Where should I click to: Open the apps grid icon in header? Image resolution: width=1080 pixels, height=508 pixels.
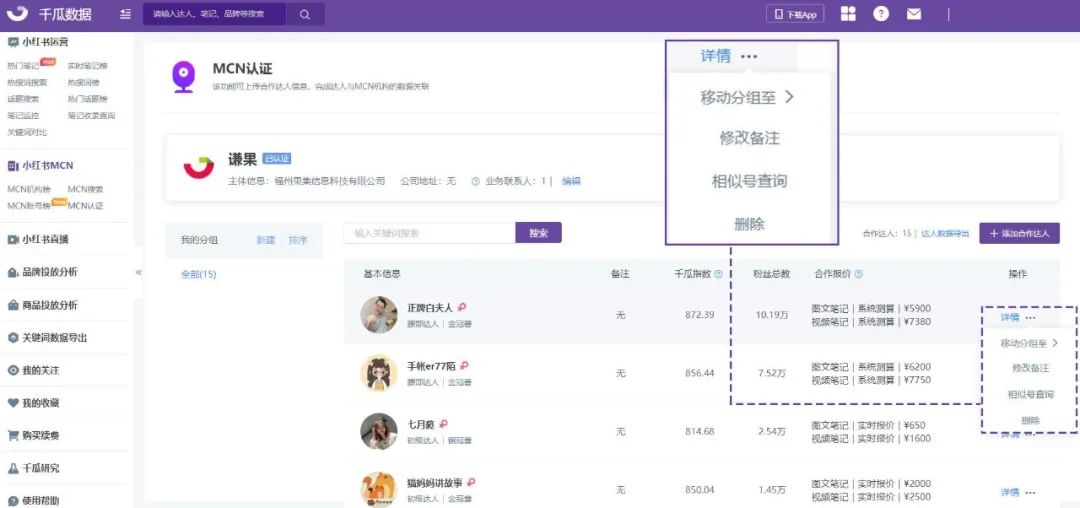point(848,14)
